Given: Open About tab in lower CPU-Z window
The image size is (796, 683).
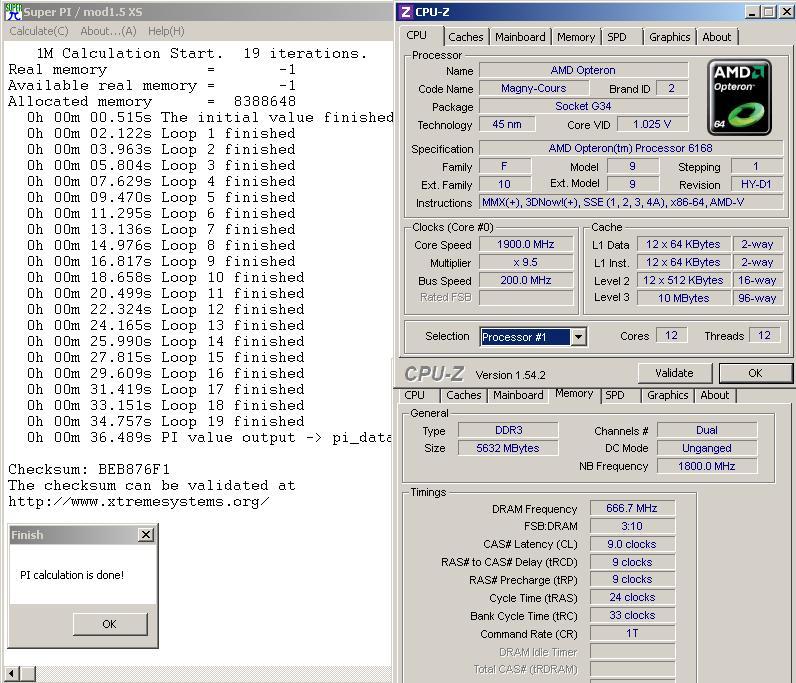Looking at the screenshot, I should tap(714, 395).
